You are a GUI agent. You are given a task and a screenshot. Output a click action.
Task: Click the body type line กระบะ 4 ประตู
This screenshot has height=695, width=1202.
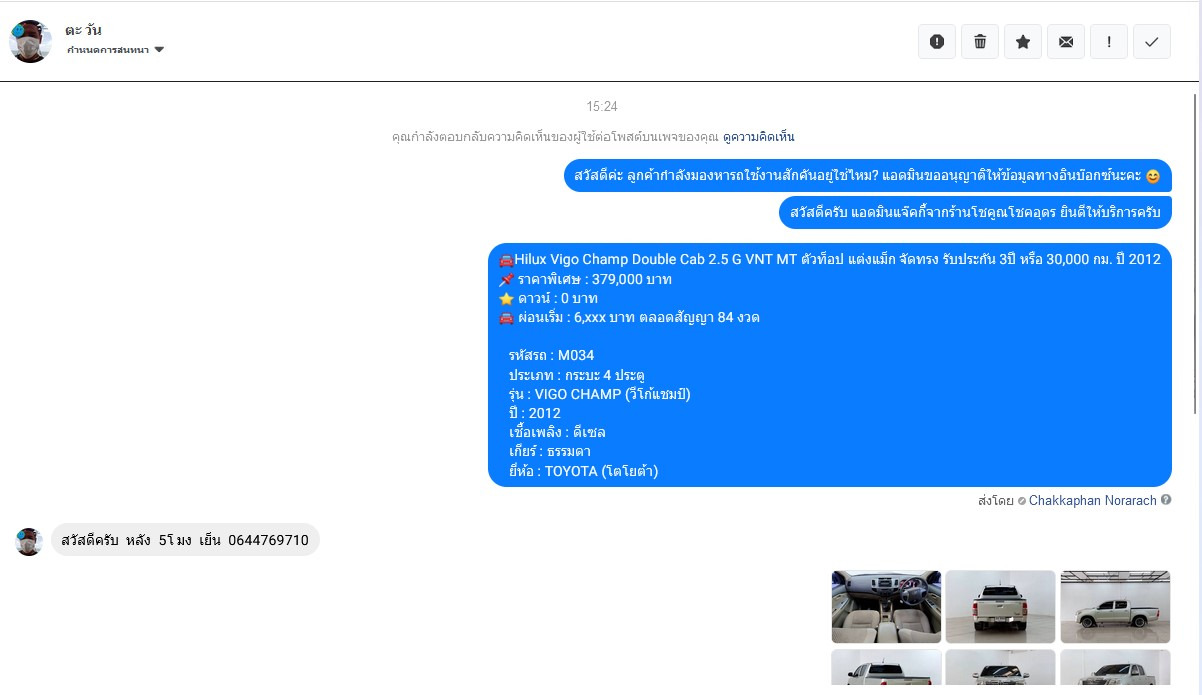point(576,375)
